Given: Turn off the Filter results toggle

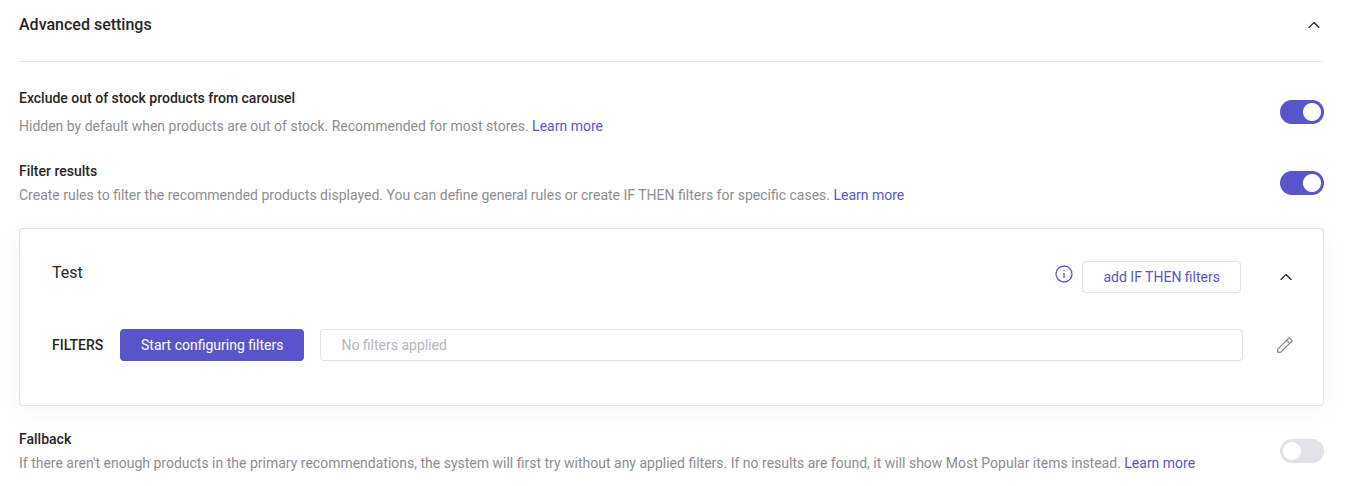Looking at the screenshot, I should click(x=1301, y=183).
